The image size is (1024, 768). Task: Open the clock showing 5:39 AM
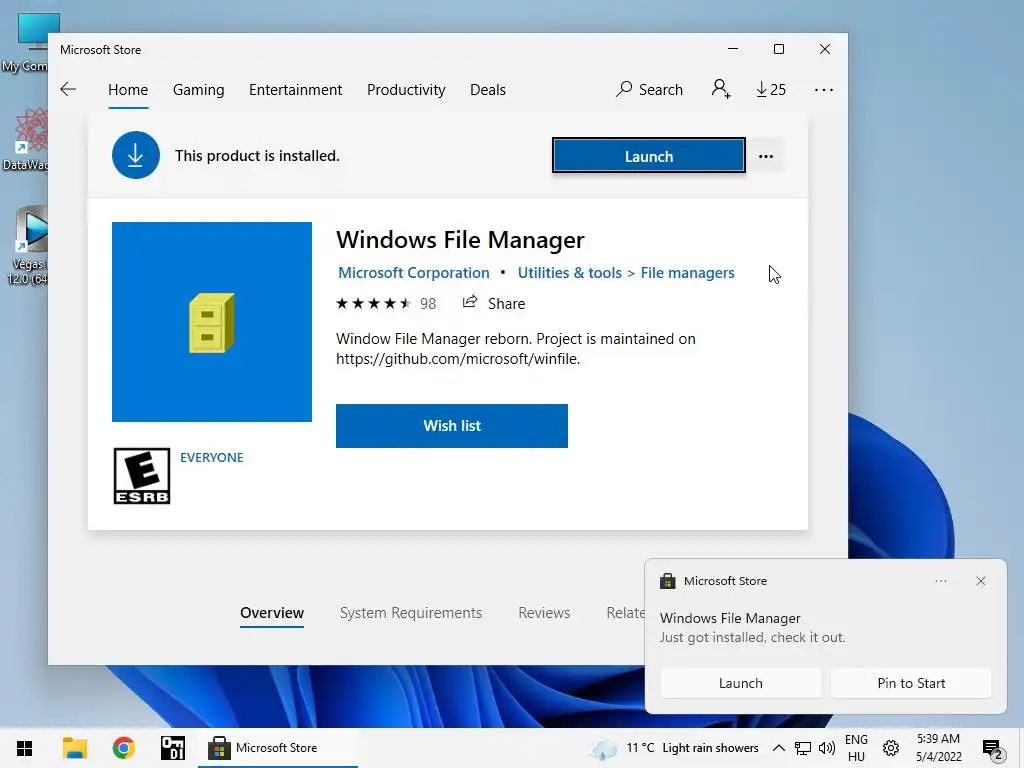point(938,748)
